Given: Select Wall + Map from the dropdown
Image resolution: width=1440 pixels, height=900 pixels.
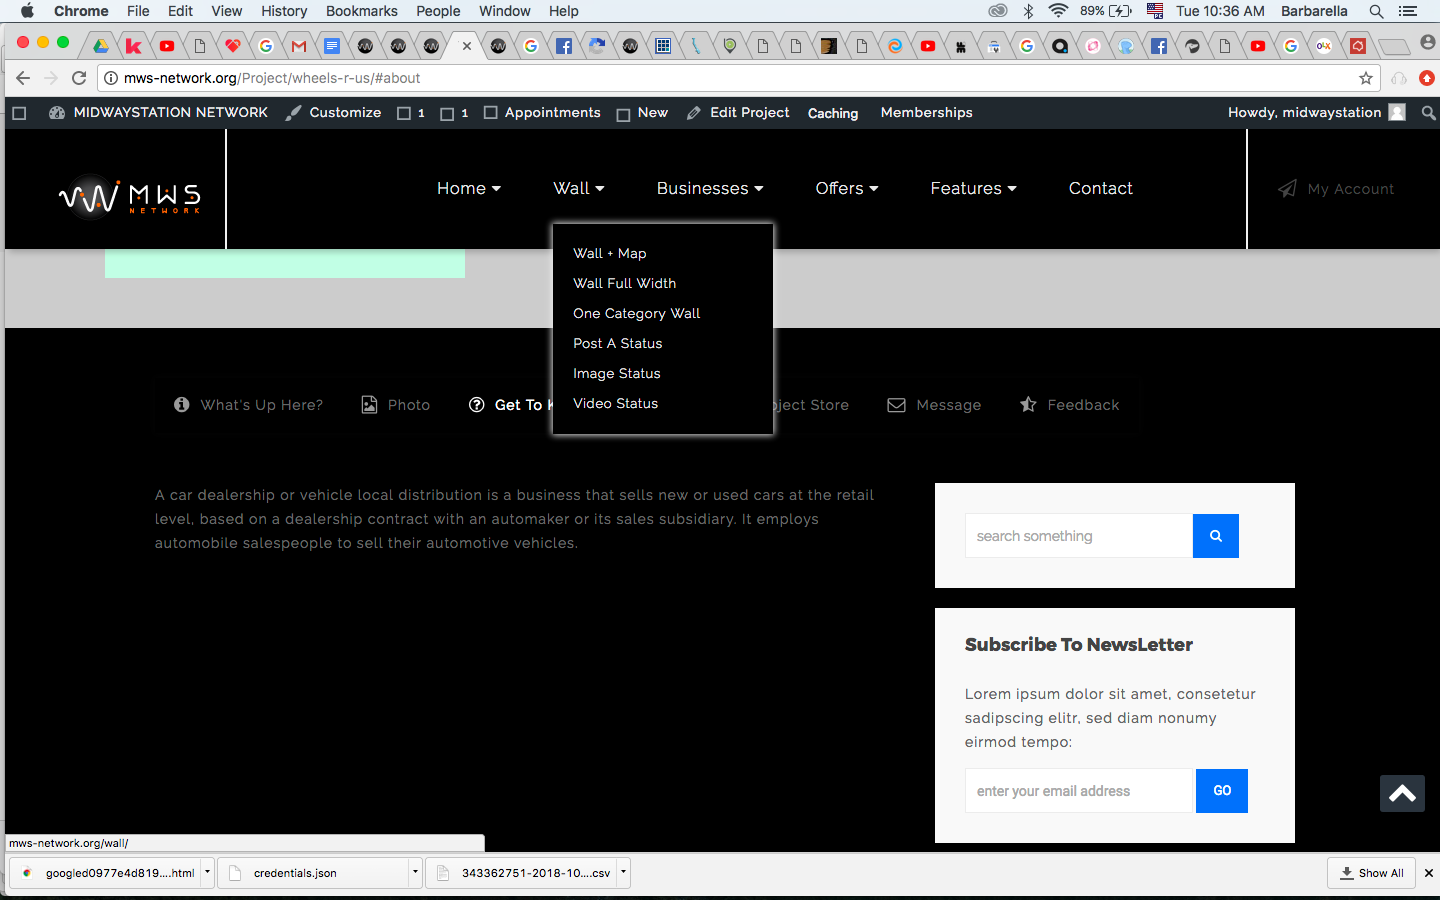Looking at the screenshot, I should pos(610,253).
